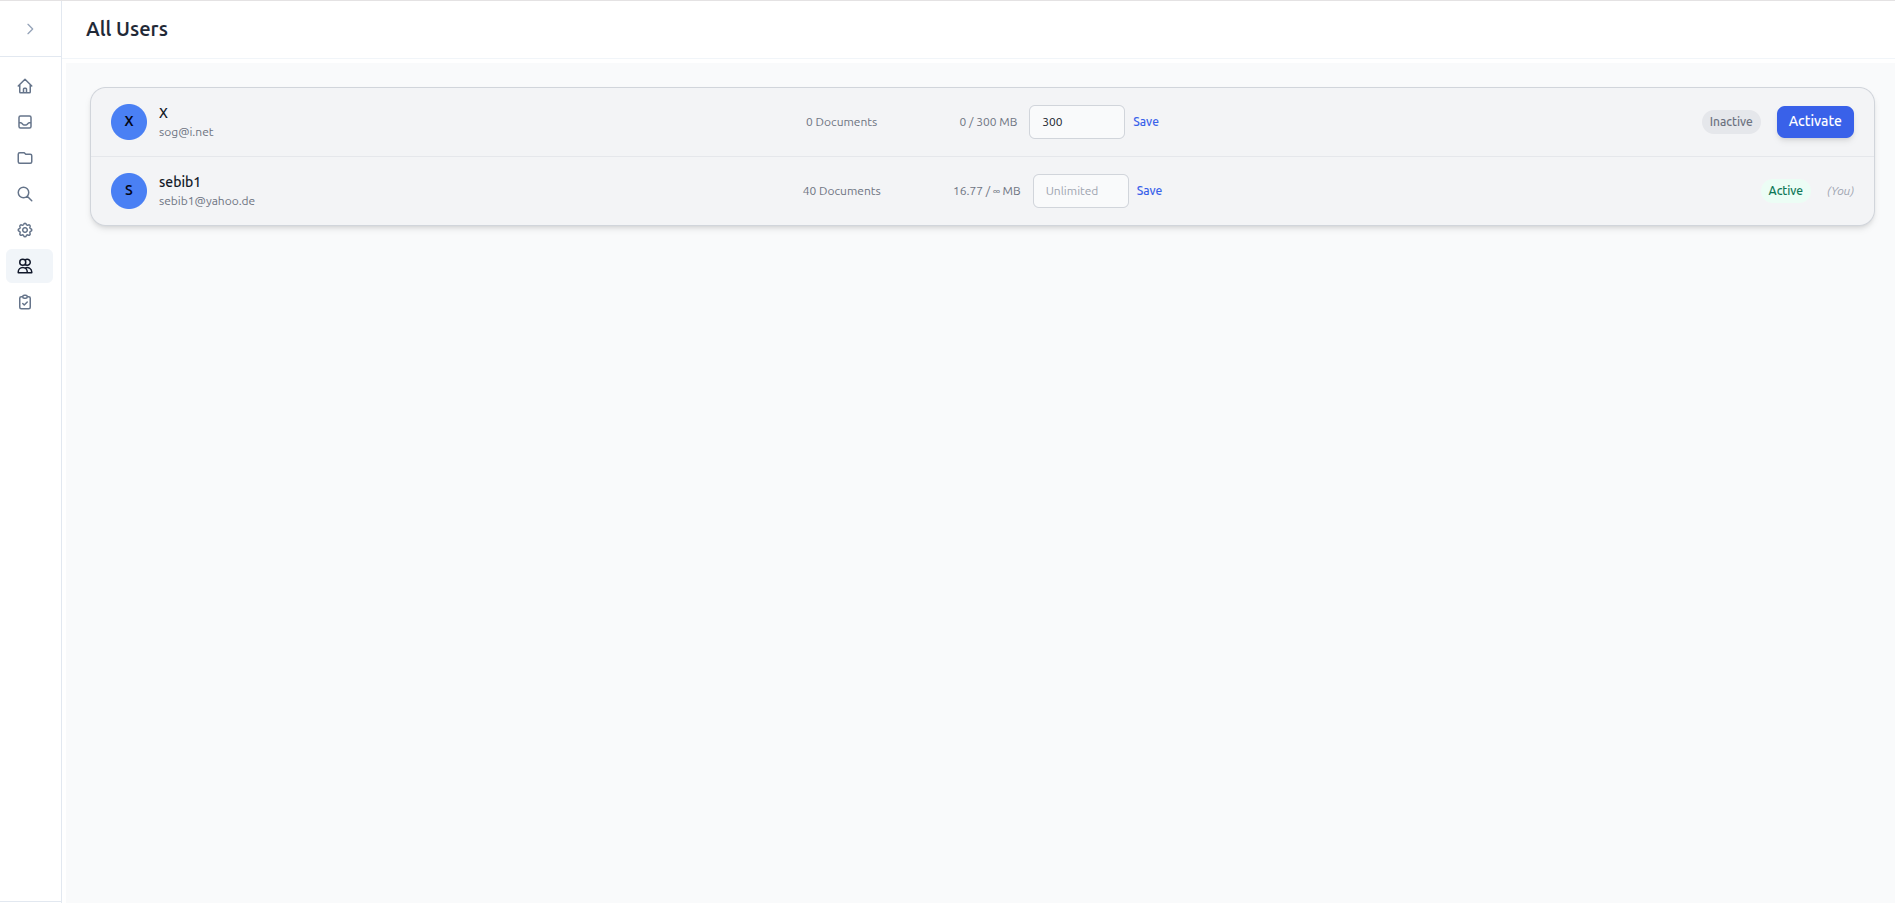
Task: Click the 40 Documents count
Action: click(842, 191)
